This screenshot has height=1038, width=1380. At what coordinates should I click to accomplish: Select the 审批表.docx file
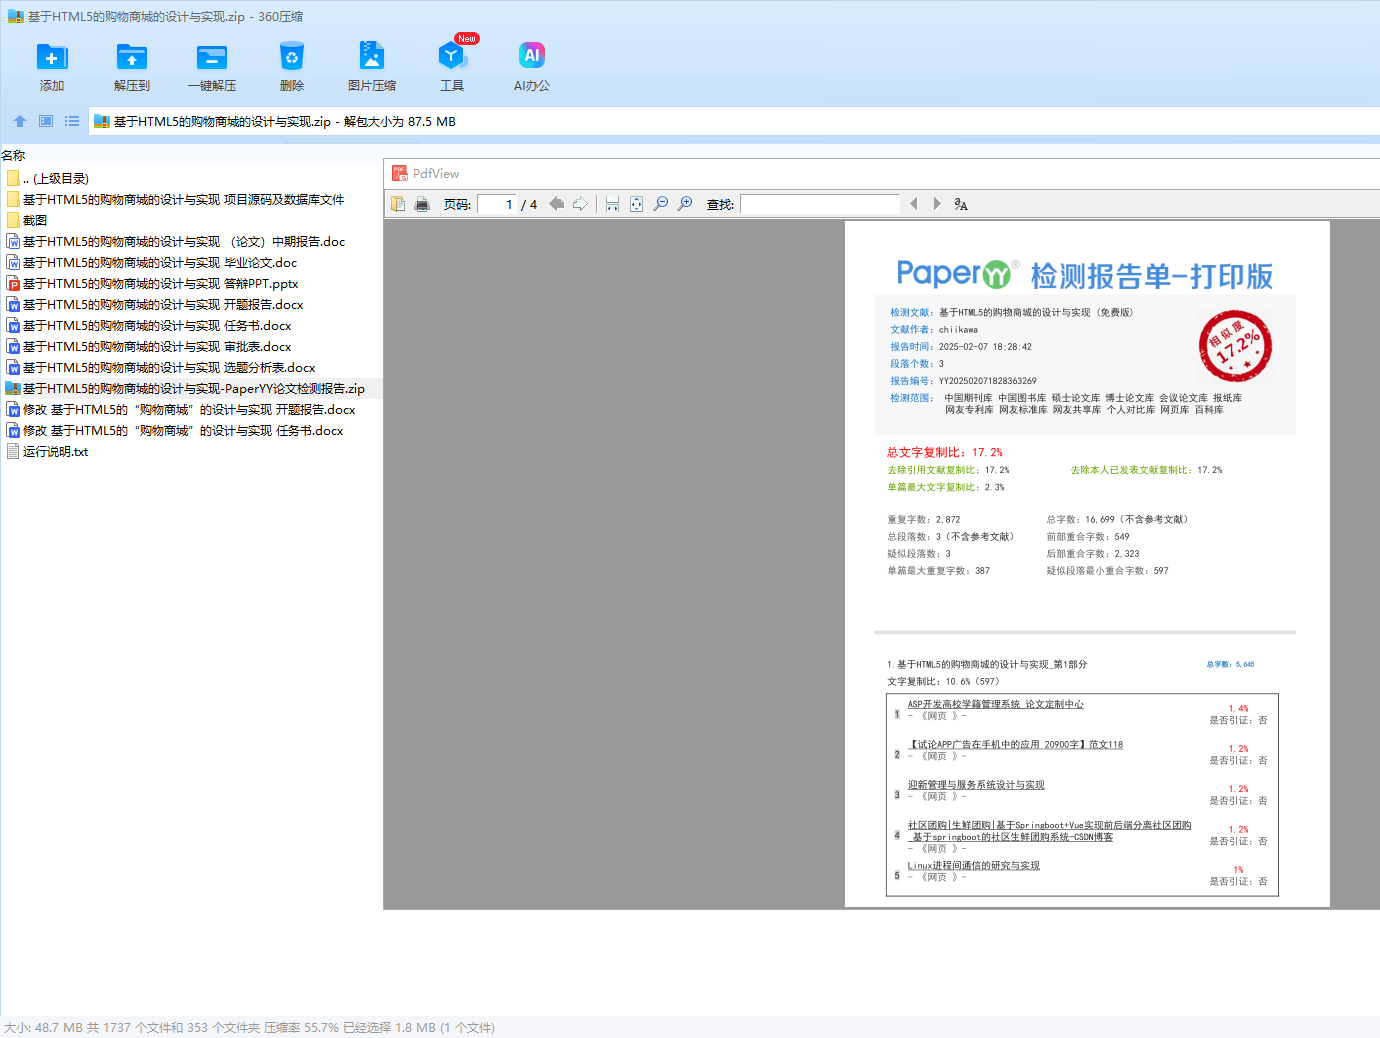pos(149,346)
